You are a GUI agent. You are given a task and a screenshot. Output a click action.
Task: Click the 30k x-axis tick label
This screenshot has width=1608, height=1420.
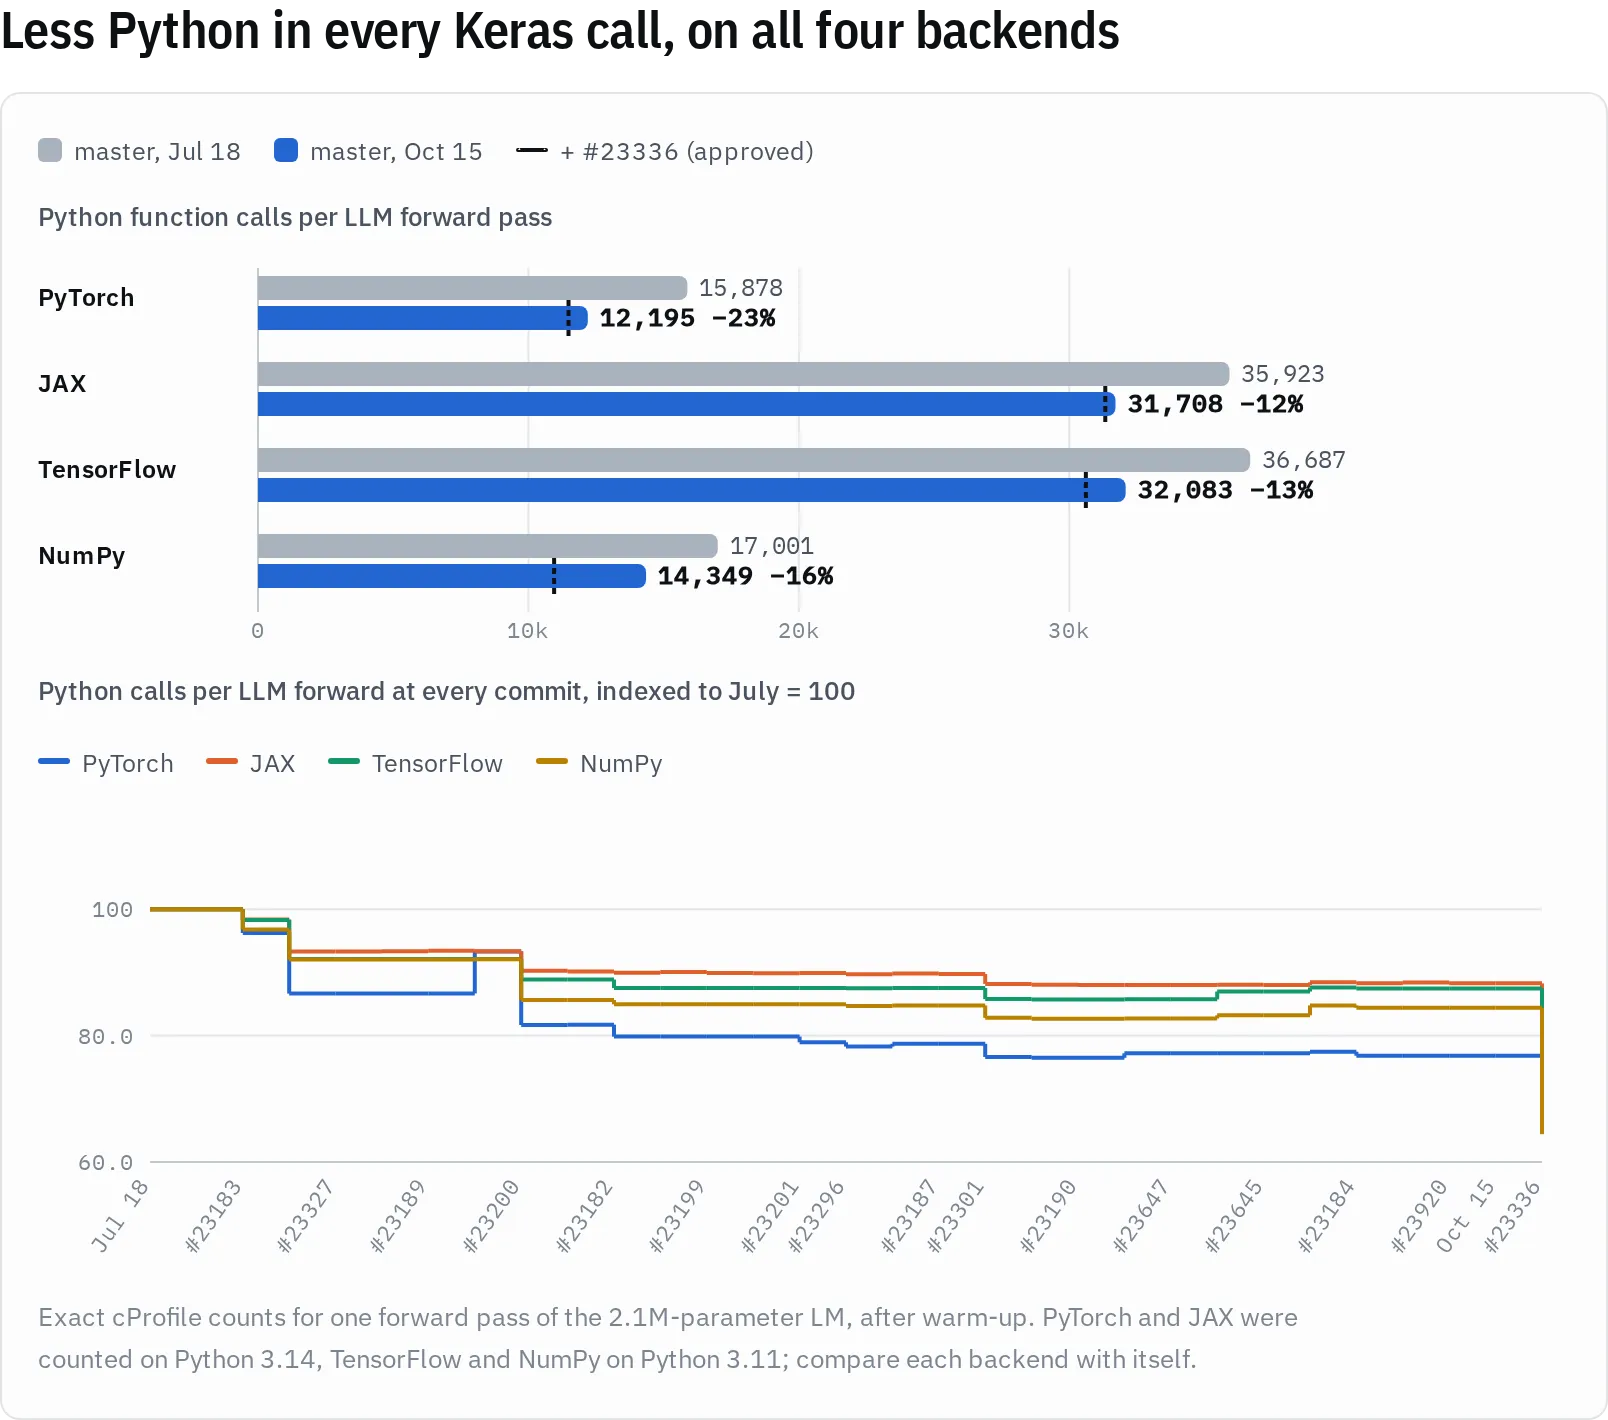tap(1069, 631)
